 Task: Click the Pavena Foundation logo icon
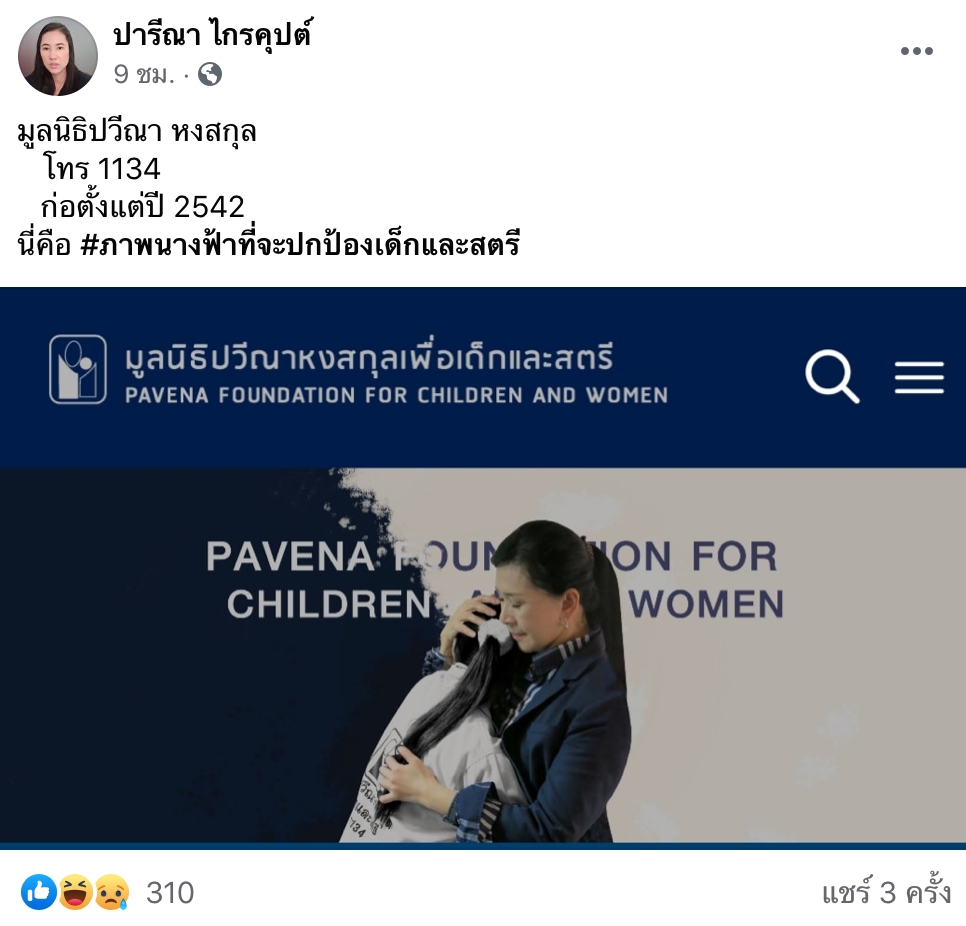[x=78, y=370]
